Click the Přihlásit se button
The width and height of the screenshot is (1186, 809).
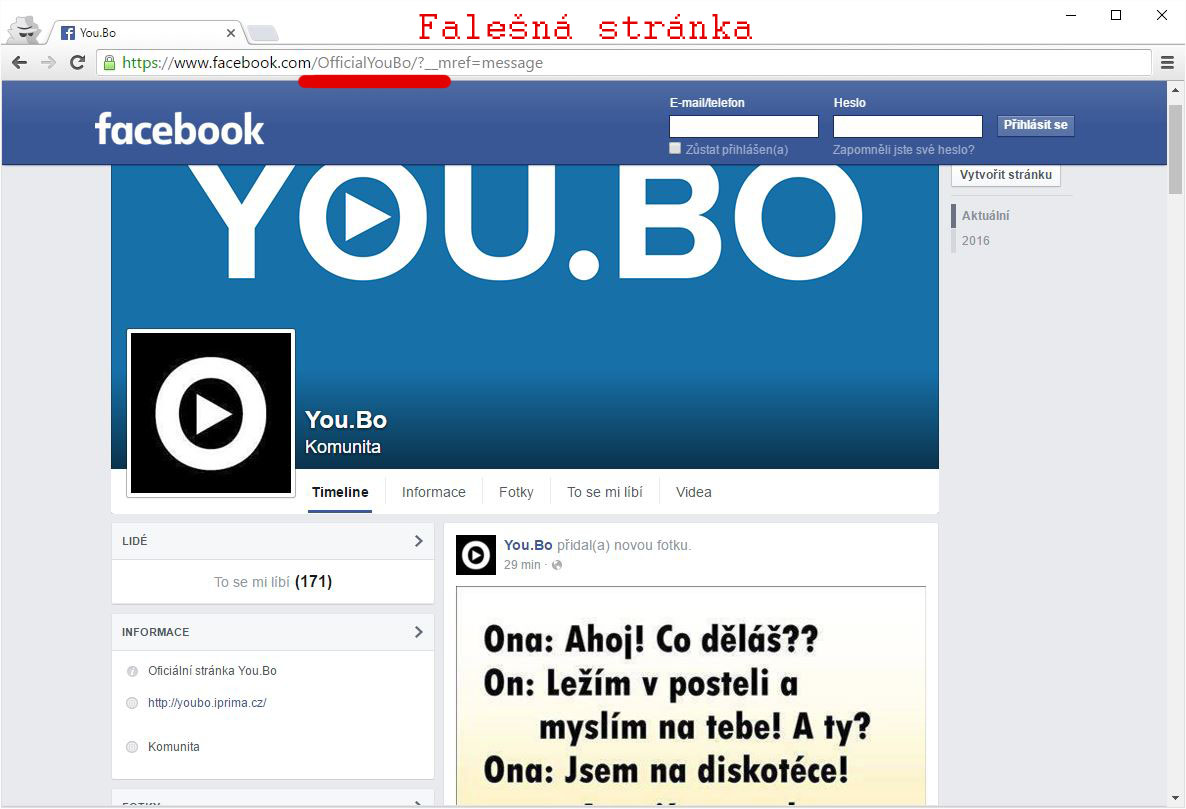[x=1035, y=126]
